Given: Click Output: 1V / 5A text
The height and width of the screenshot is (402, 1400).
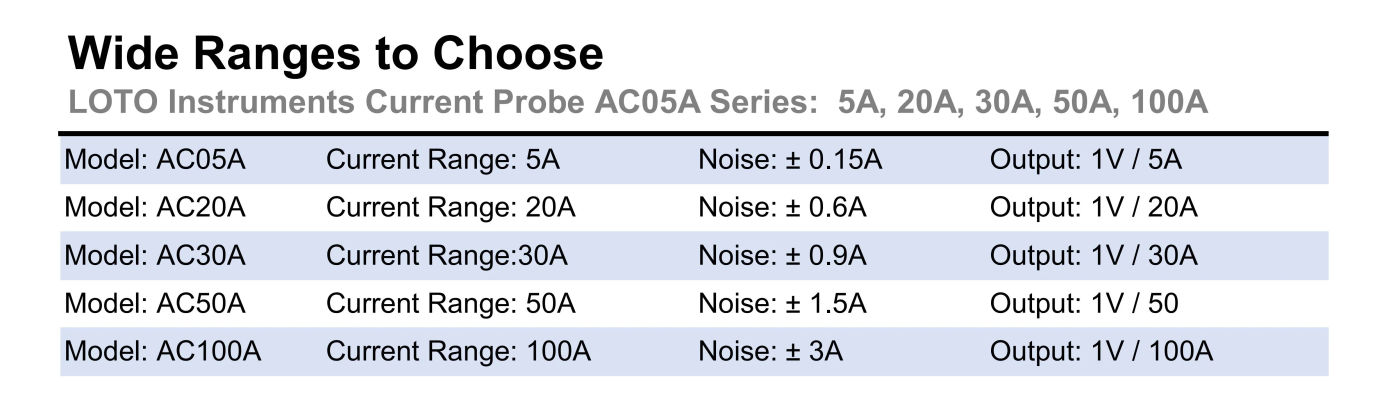Looking at the screenshot, I should pos(1086,160).
